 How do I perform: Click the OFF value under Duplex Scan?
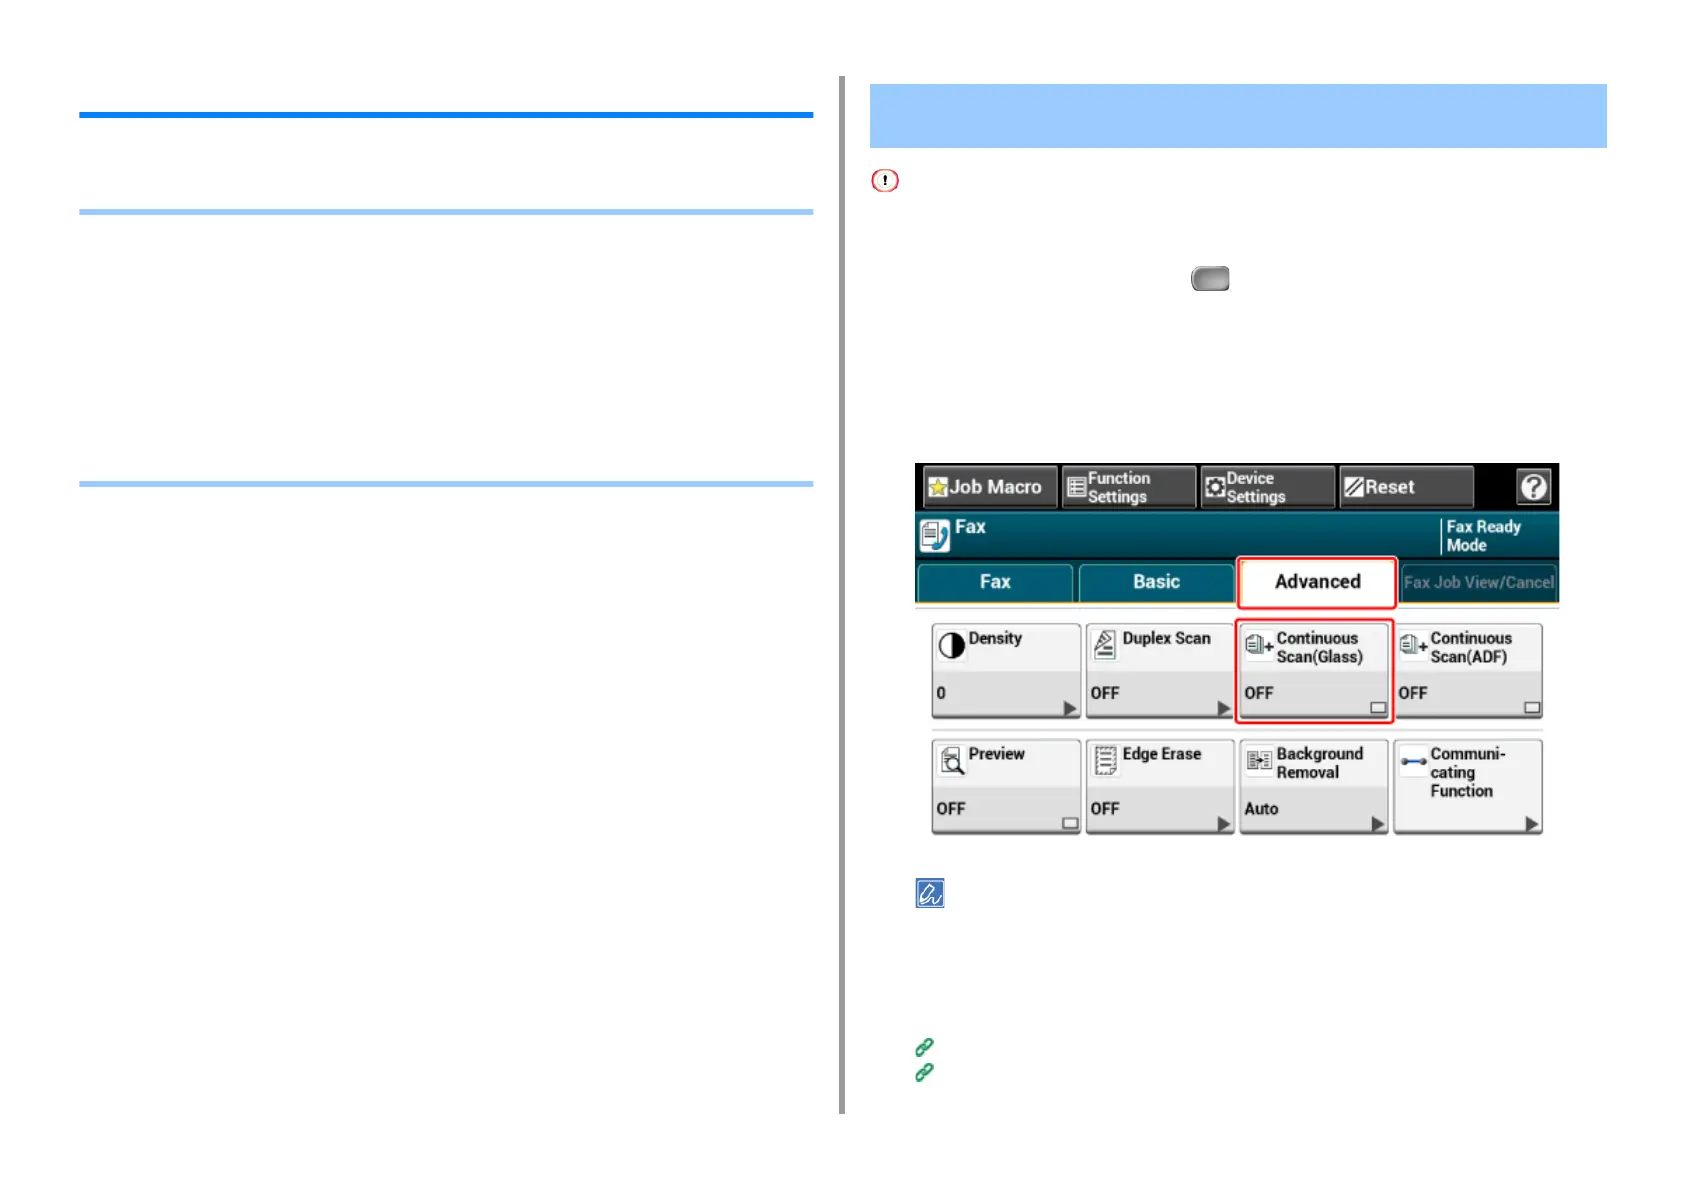click(x=1105, y=693)
